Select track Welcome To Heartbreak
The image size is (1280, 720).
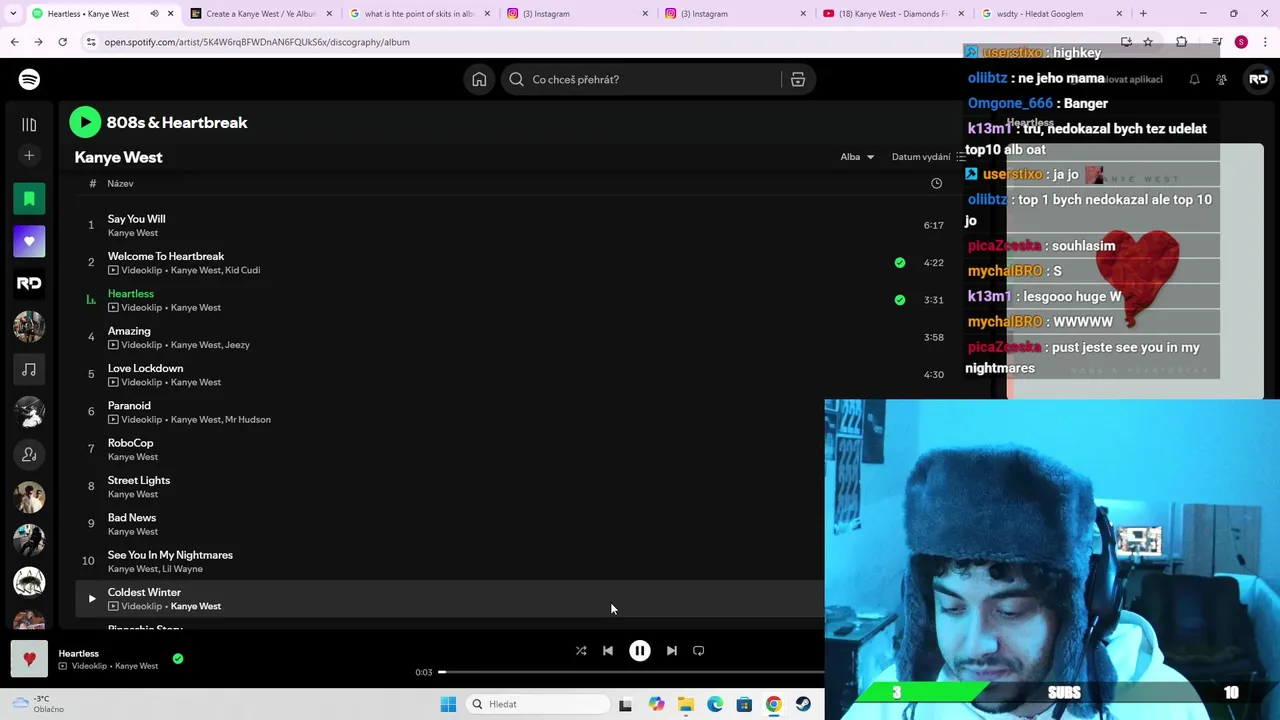[166, 256]
